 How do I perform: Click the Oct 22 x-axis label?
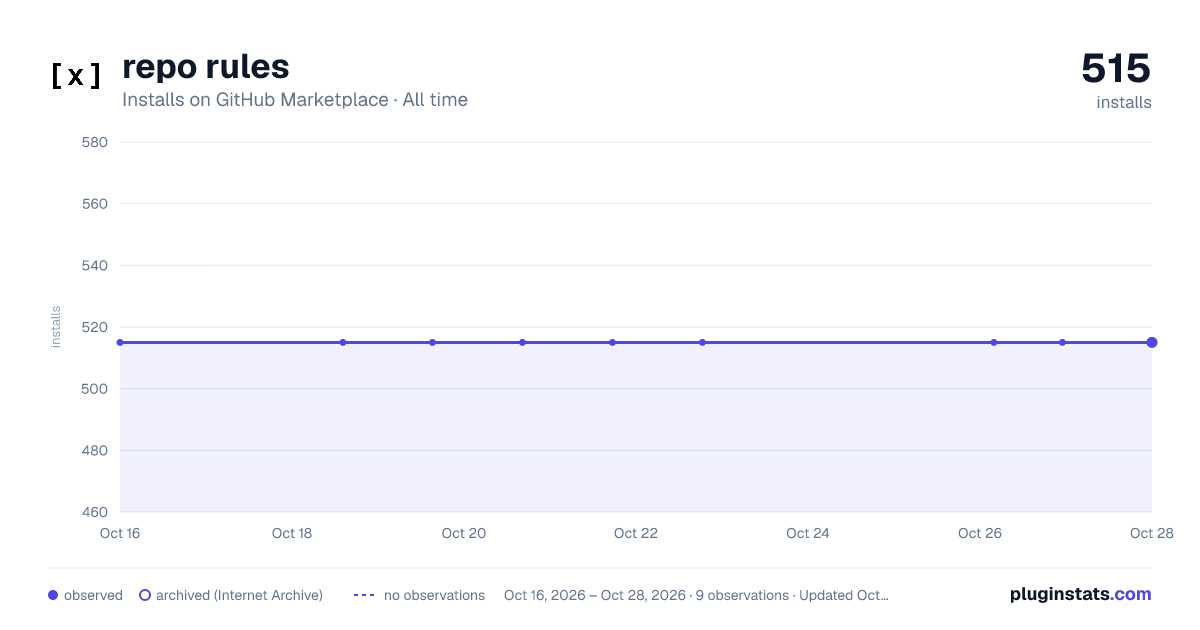tap(636, 533)
